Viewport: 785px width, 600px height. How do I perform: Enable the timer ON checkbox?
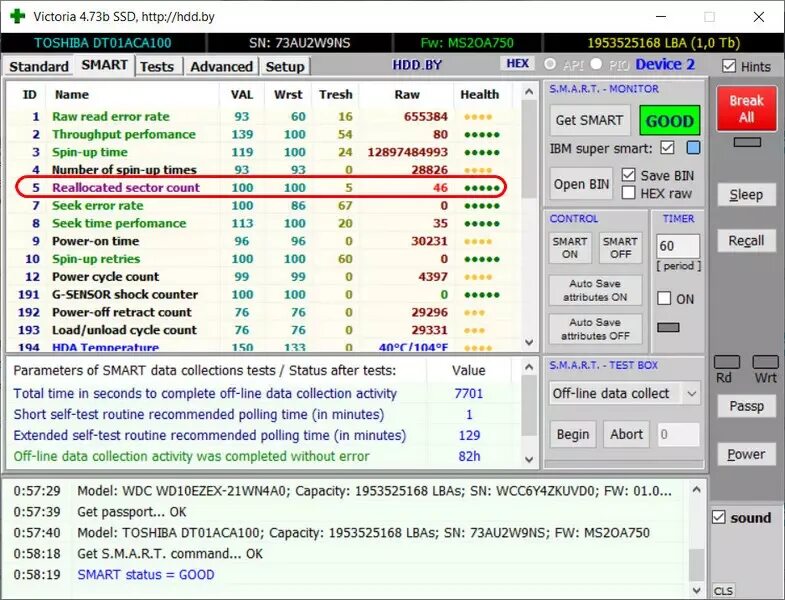tap(664, 298)
